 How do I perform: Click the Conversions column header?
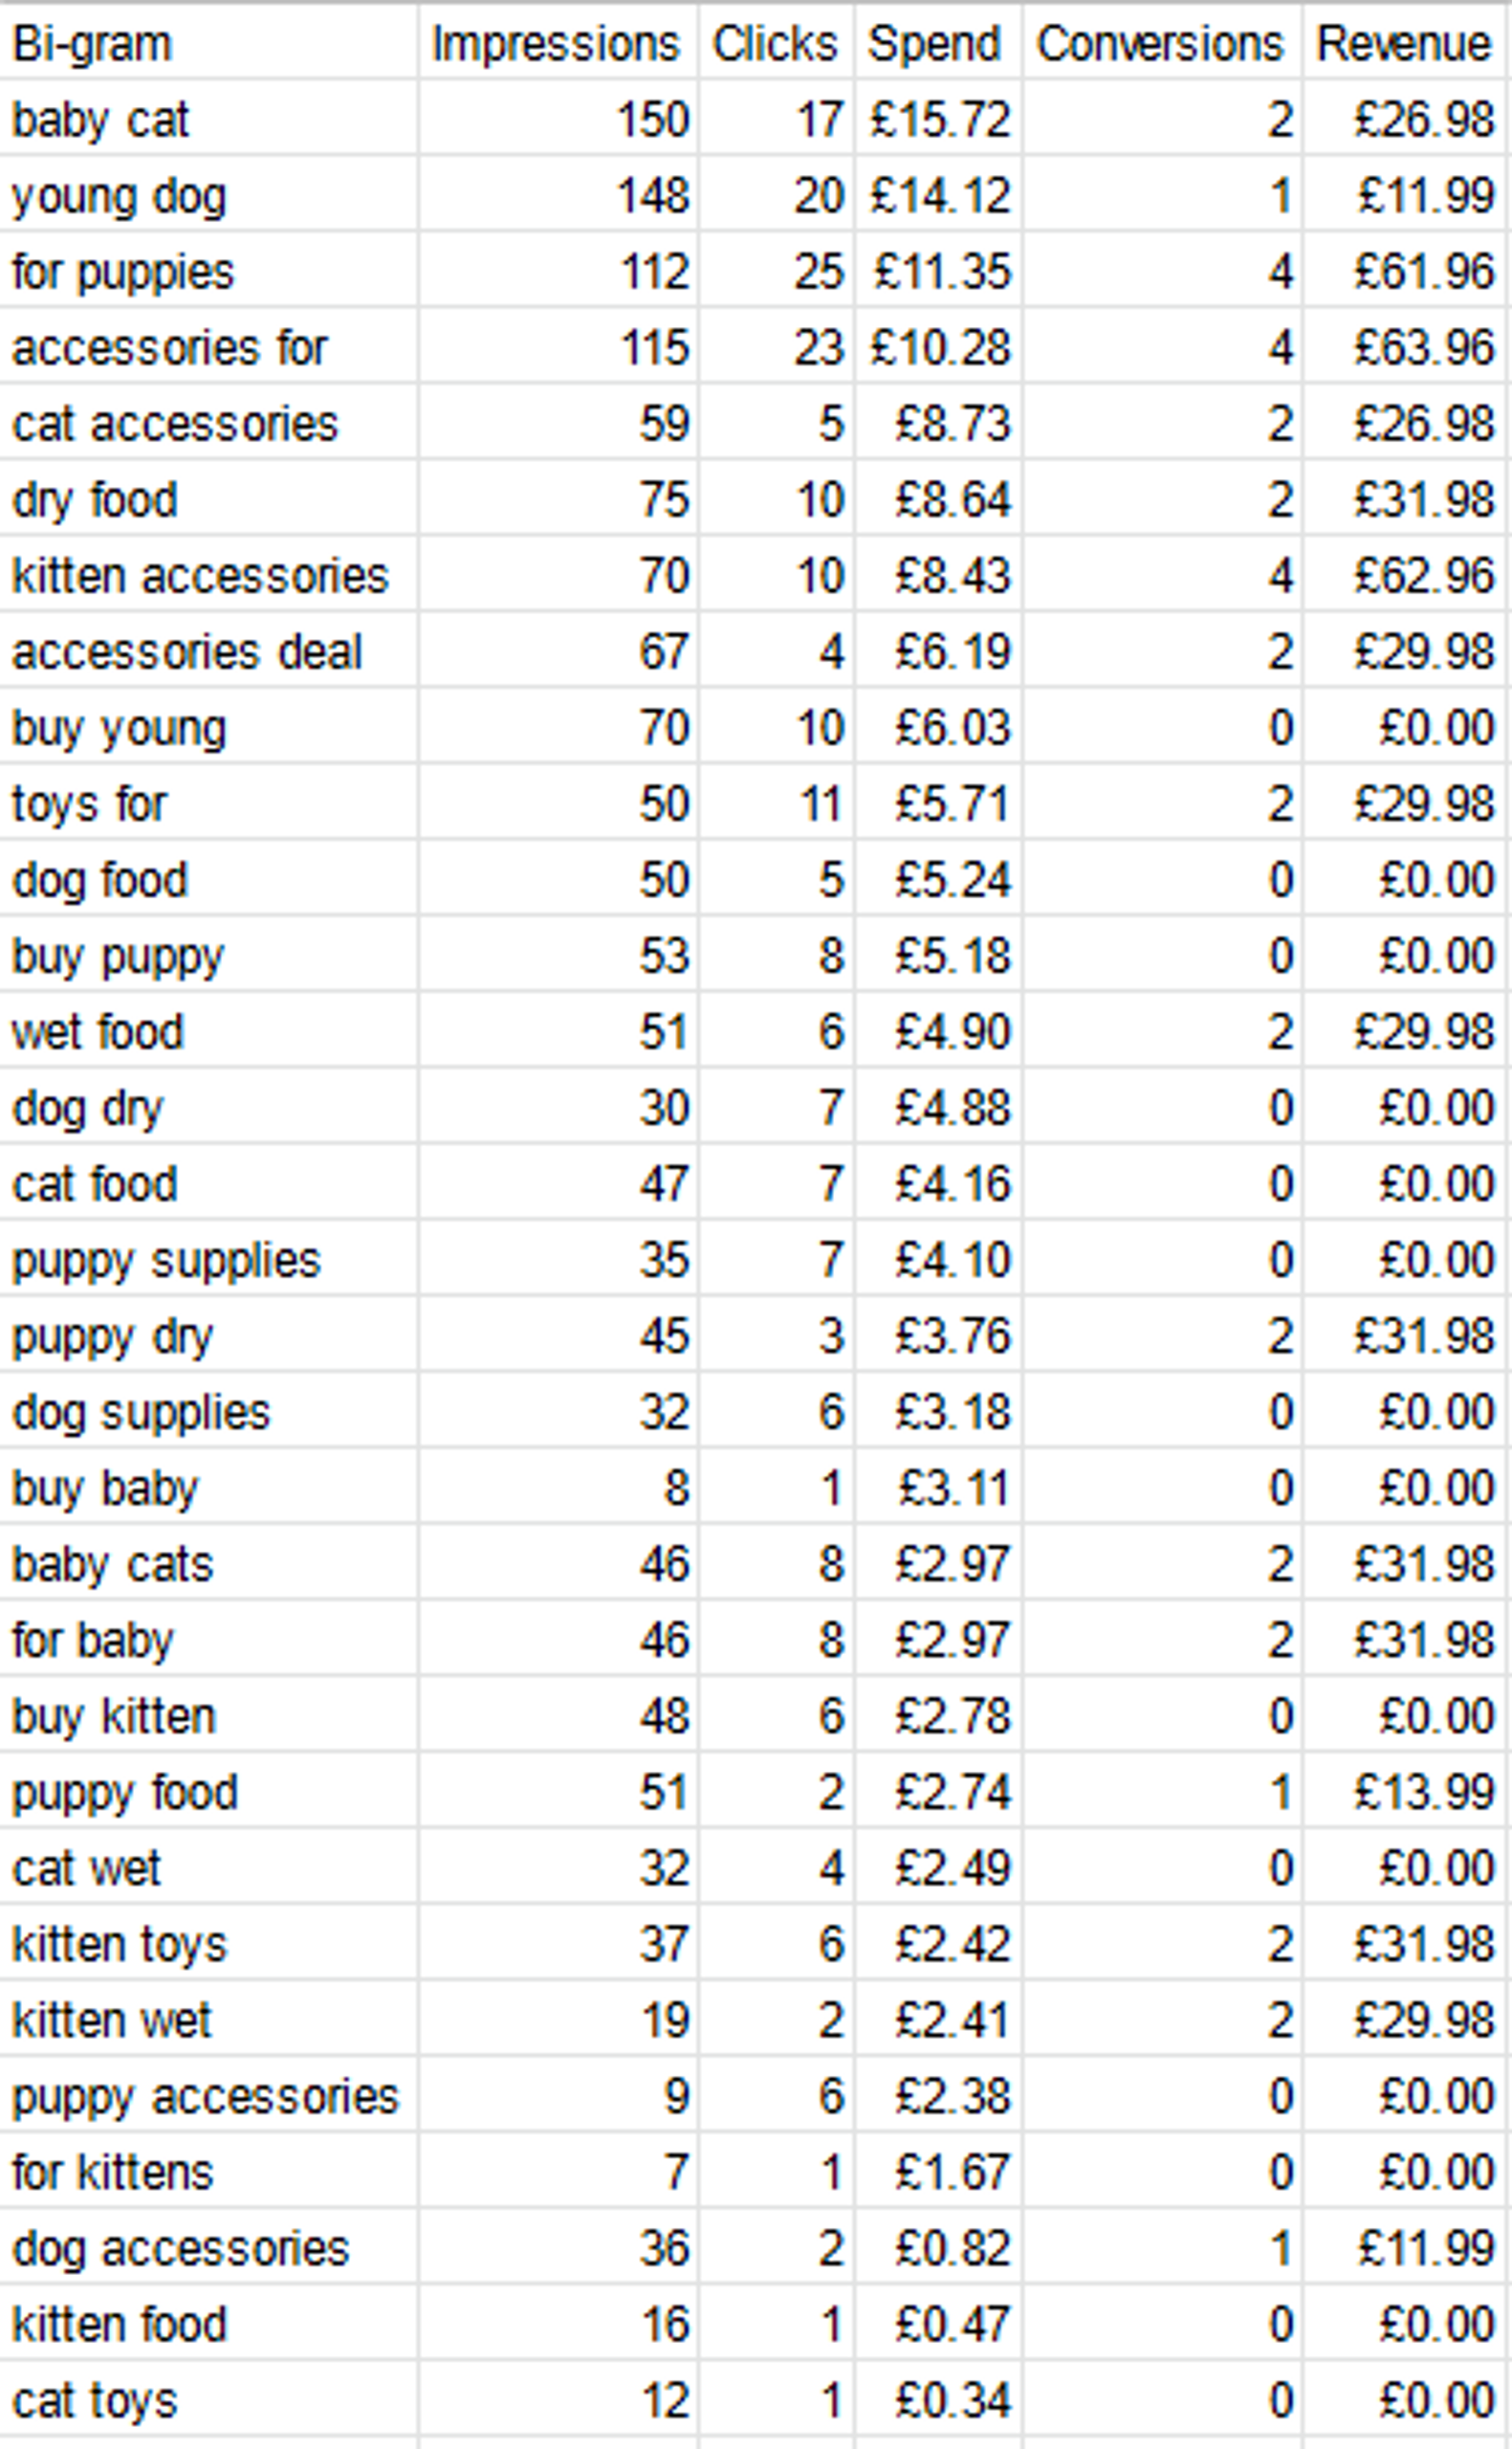point(1162,43)
